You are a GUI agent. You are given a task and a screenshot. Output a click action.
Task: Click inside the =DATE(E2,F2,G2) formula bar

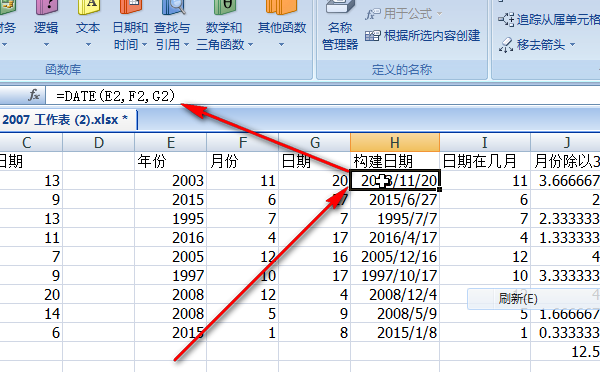(321, 96)
